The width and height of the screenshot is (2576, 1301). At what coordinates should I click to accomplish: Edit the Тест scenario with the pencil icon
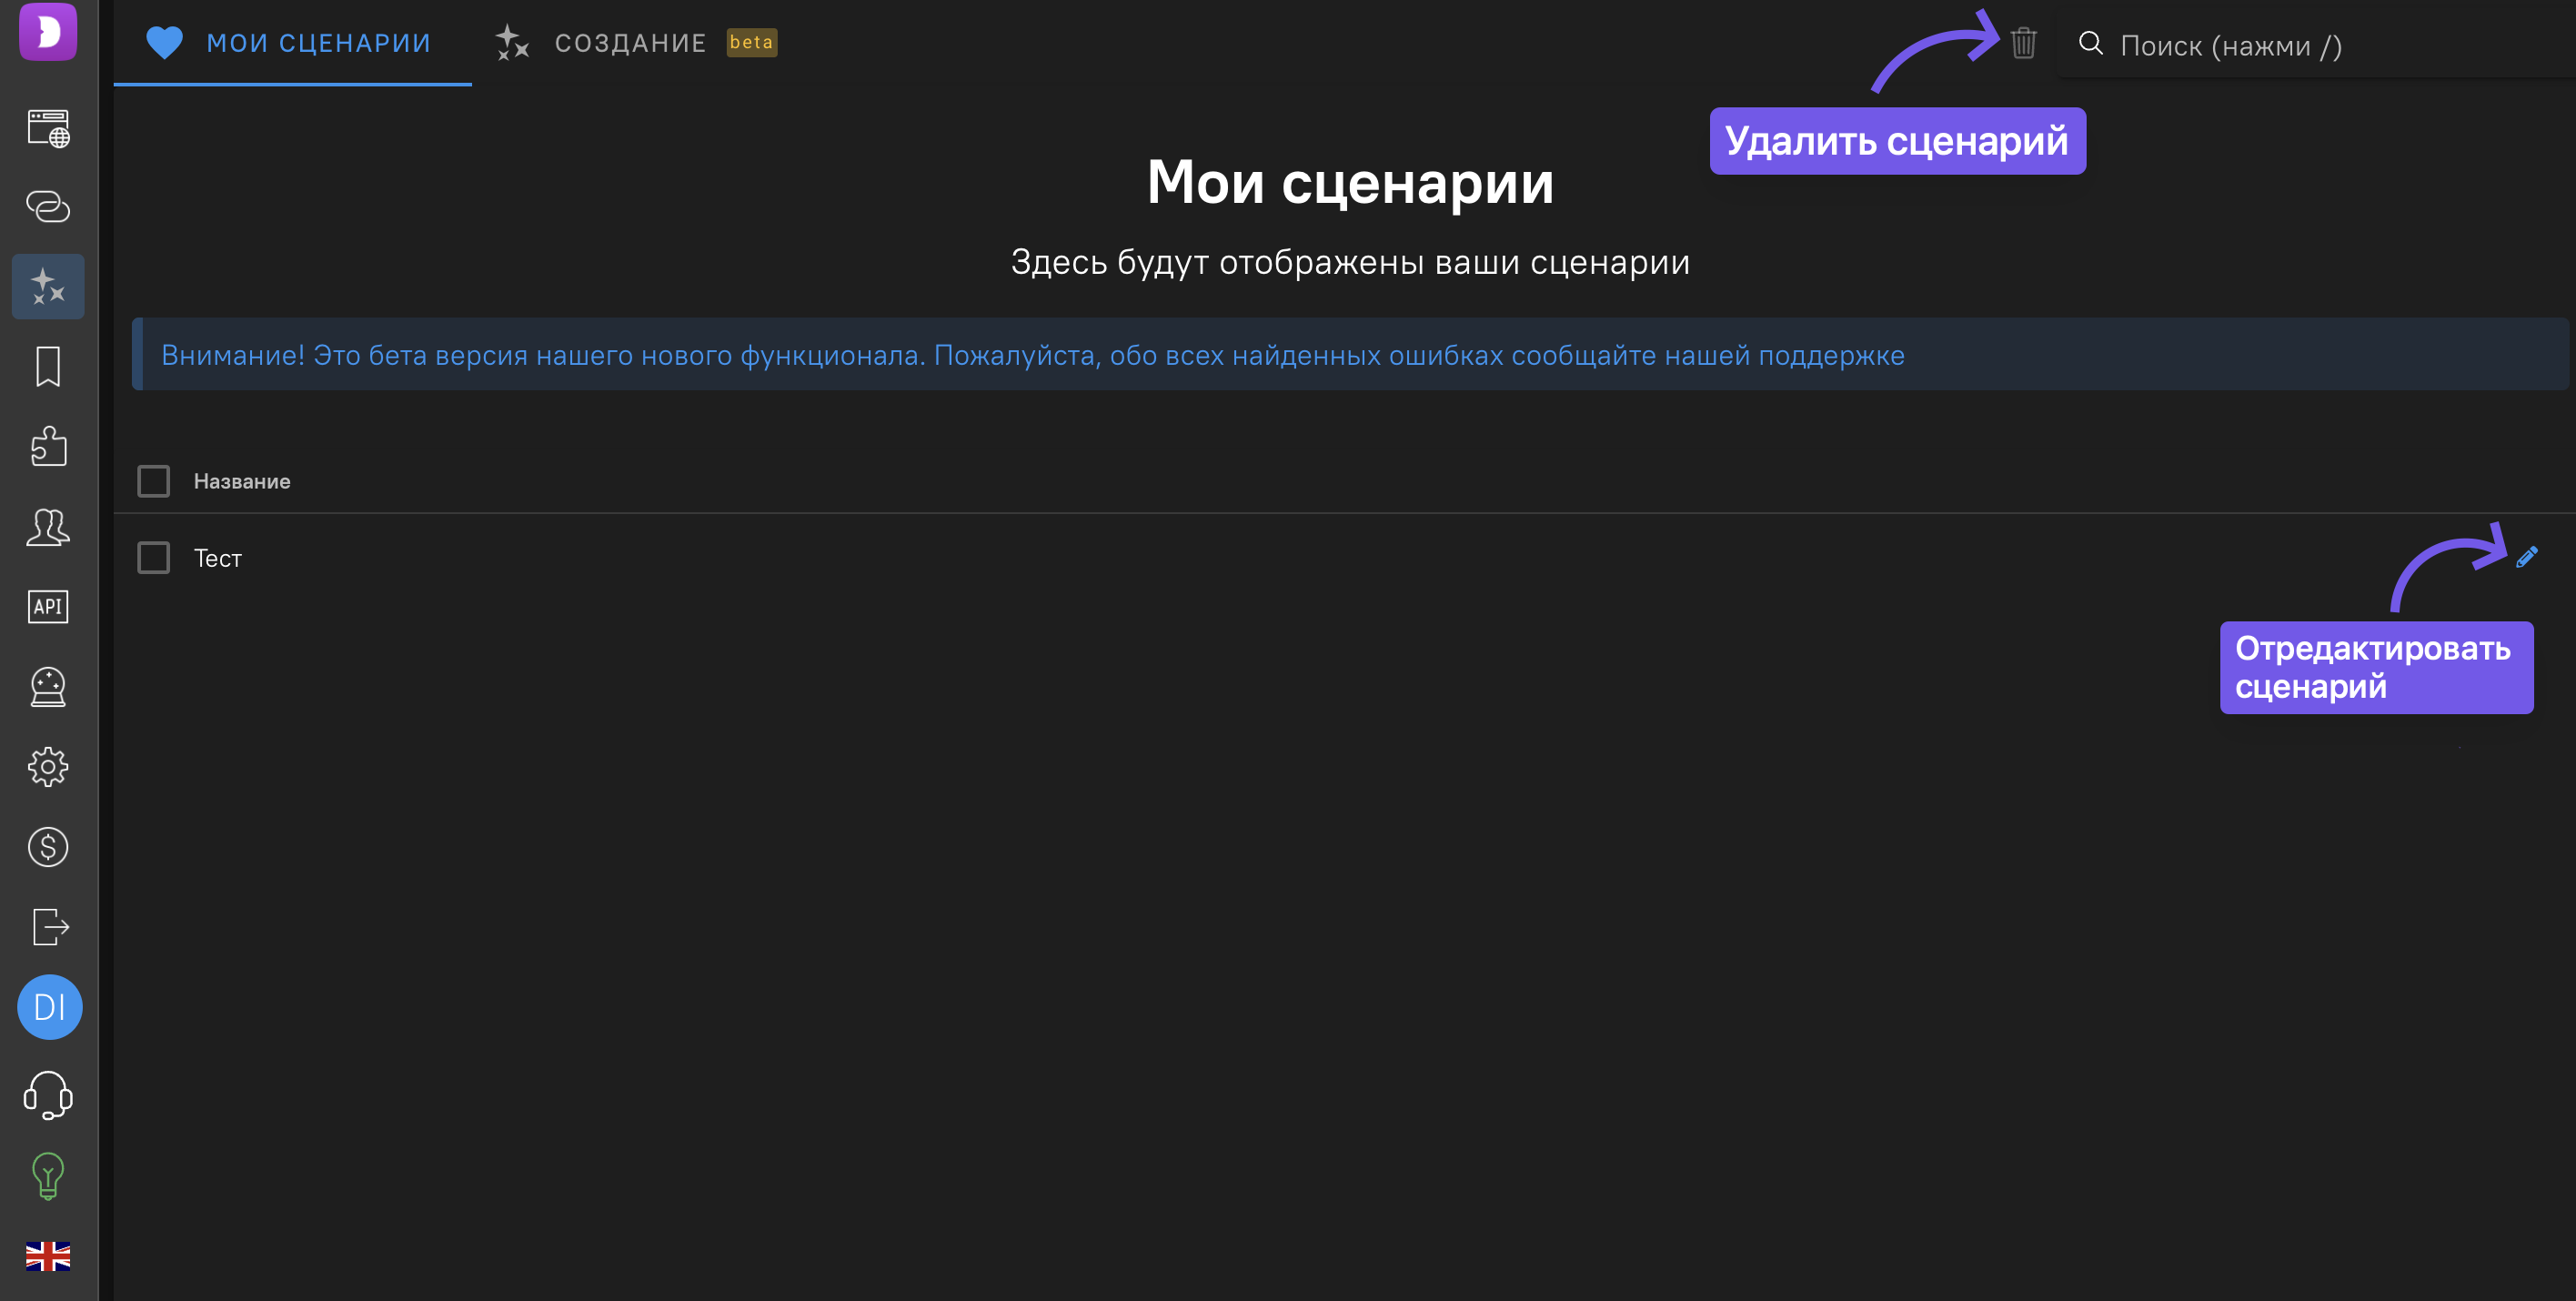(2525, 557)
